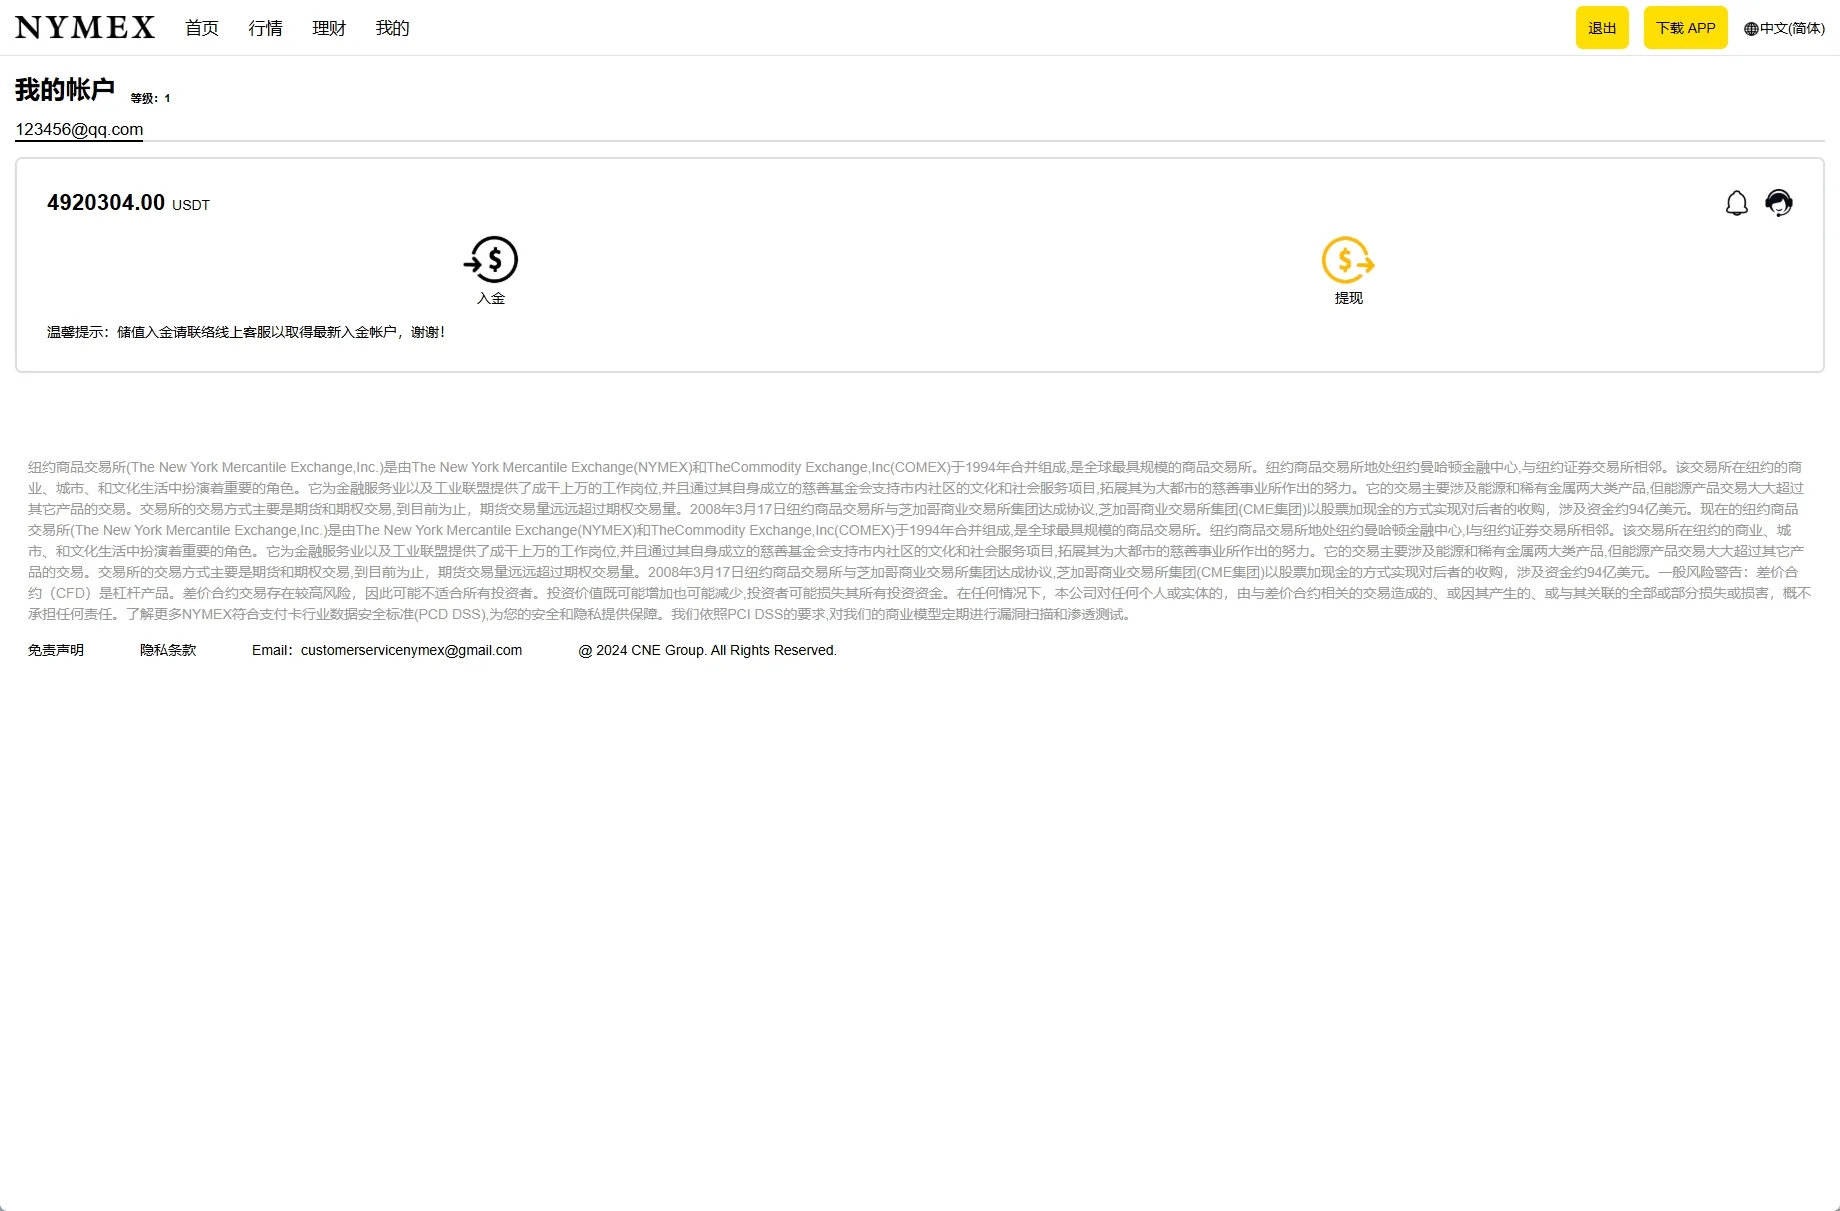Viewport: 1840px width, 1211px height.
Task: Open the 中文(简体) language selector
Action: tap(1792, 28)
